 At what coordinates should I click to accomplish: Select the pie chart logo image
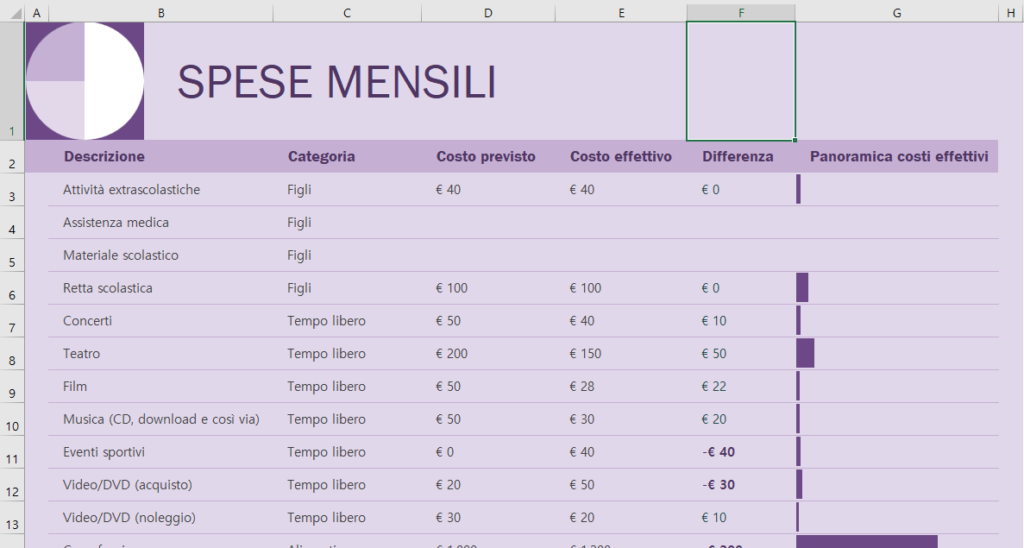(x=85, y=81)
